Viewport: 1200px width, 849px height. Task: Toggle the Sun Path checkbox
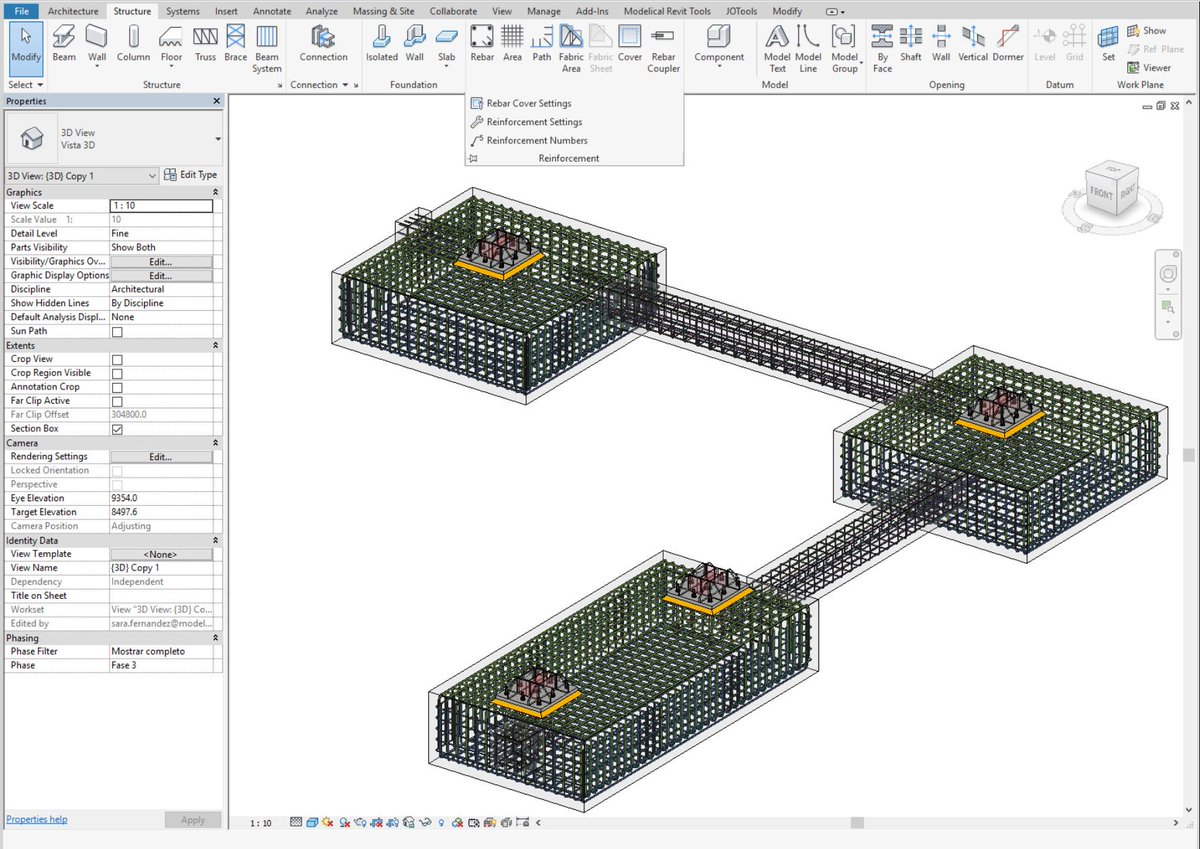click(x=117, y=331)
